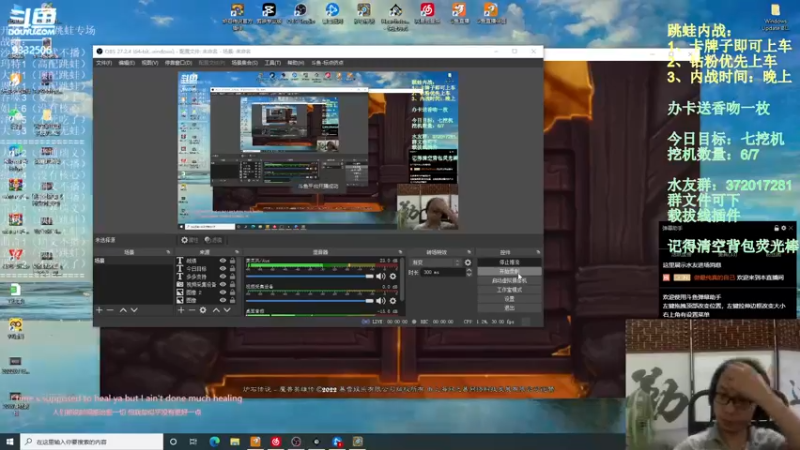
Task: Move the scene down in the scenes list
Action: [x=134, y=310]
